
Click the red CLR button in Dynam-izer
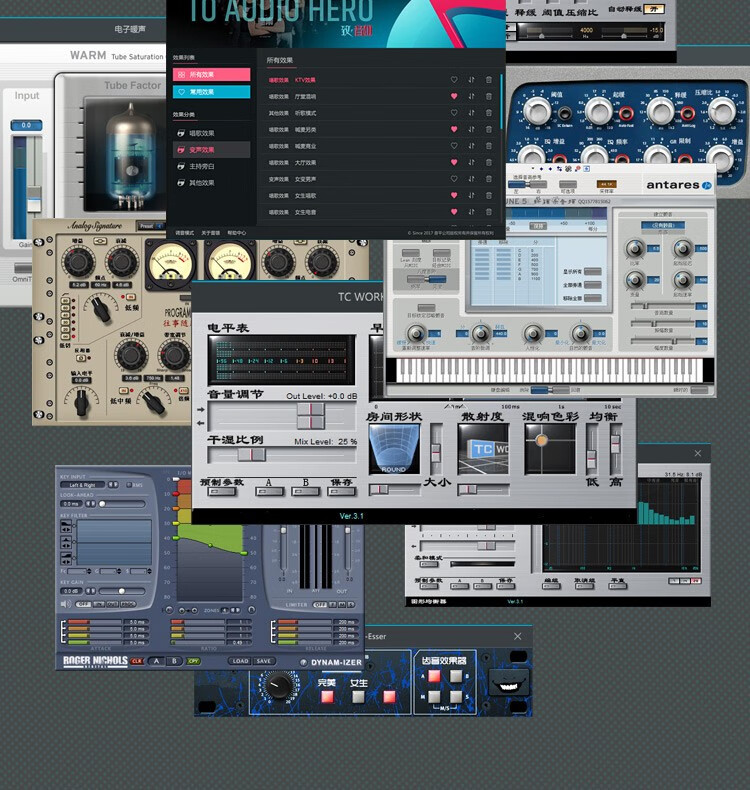point(137,661)
